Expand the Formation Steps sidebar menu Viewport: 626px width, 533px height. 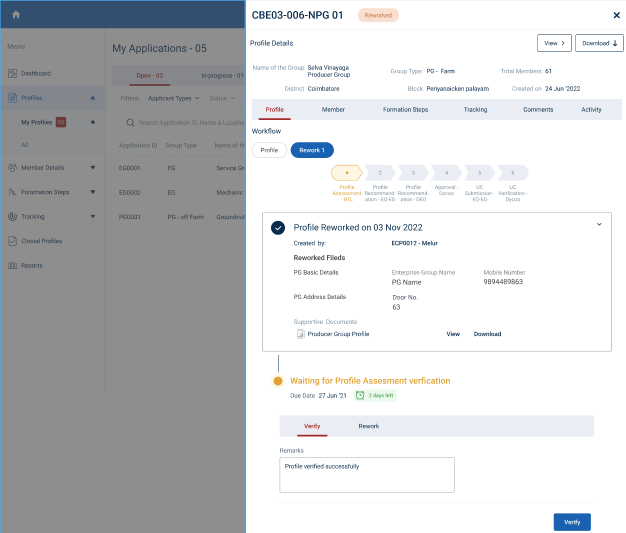pyautogui.click(x=93, y=192)
